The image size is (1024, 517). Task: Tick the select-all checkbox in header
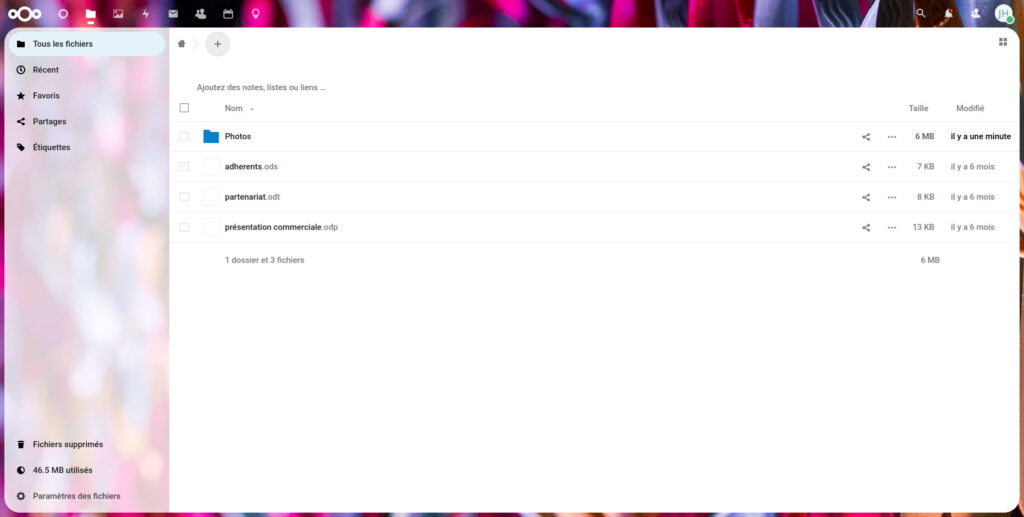pos(184,108)
